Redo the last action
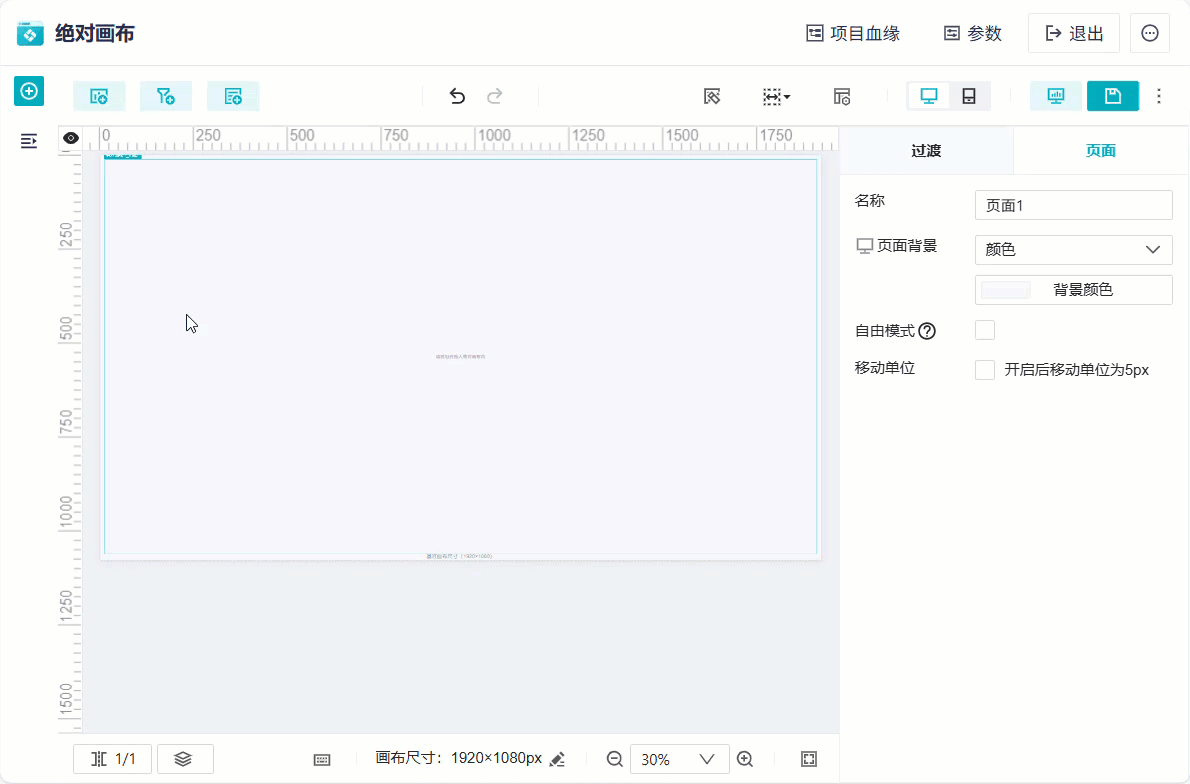1190x784 pixels. [x=494, y=96]
